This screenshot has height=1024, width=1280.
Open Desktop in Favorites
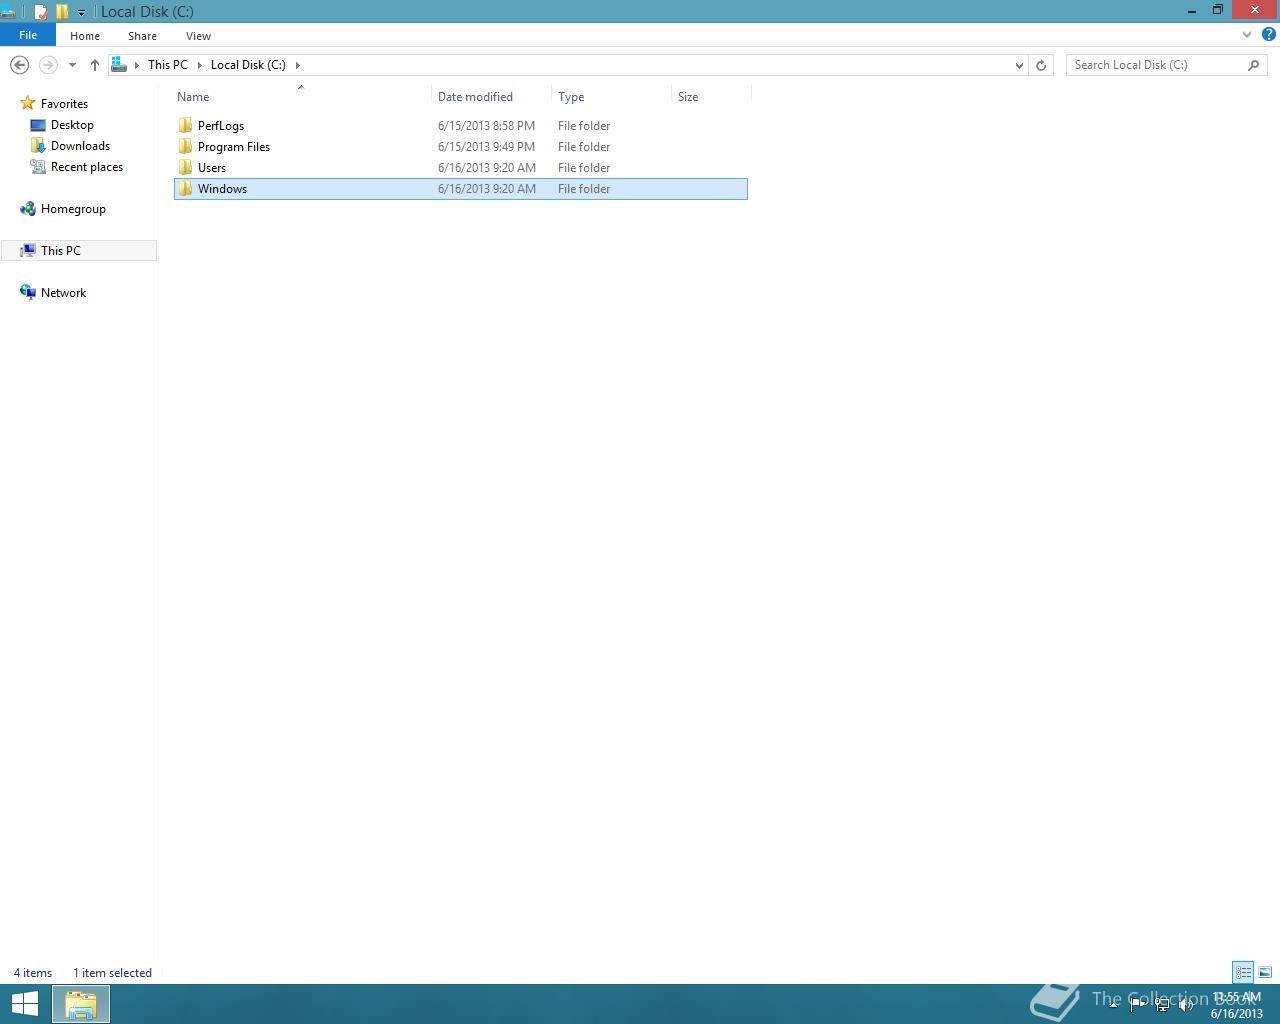(x=72, y=125)
